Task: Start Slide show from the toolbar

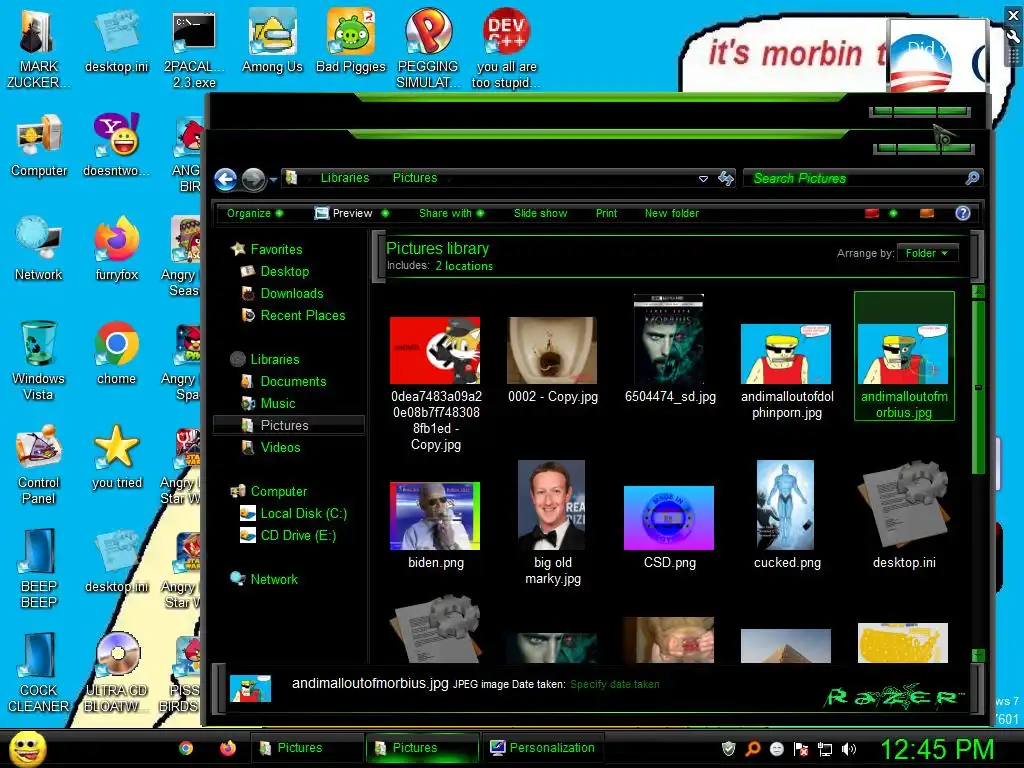Action: click(x=540, y=213)
